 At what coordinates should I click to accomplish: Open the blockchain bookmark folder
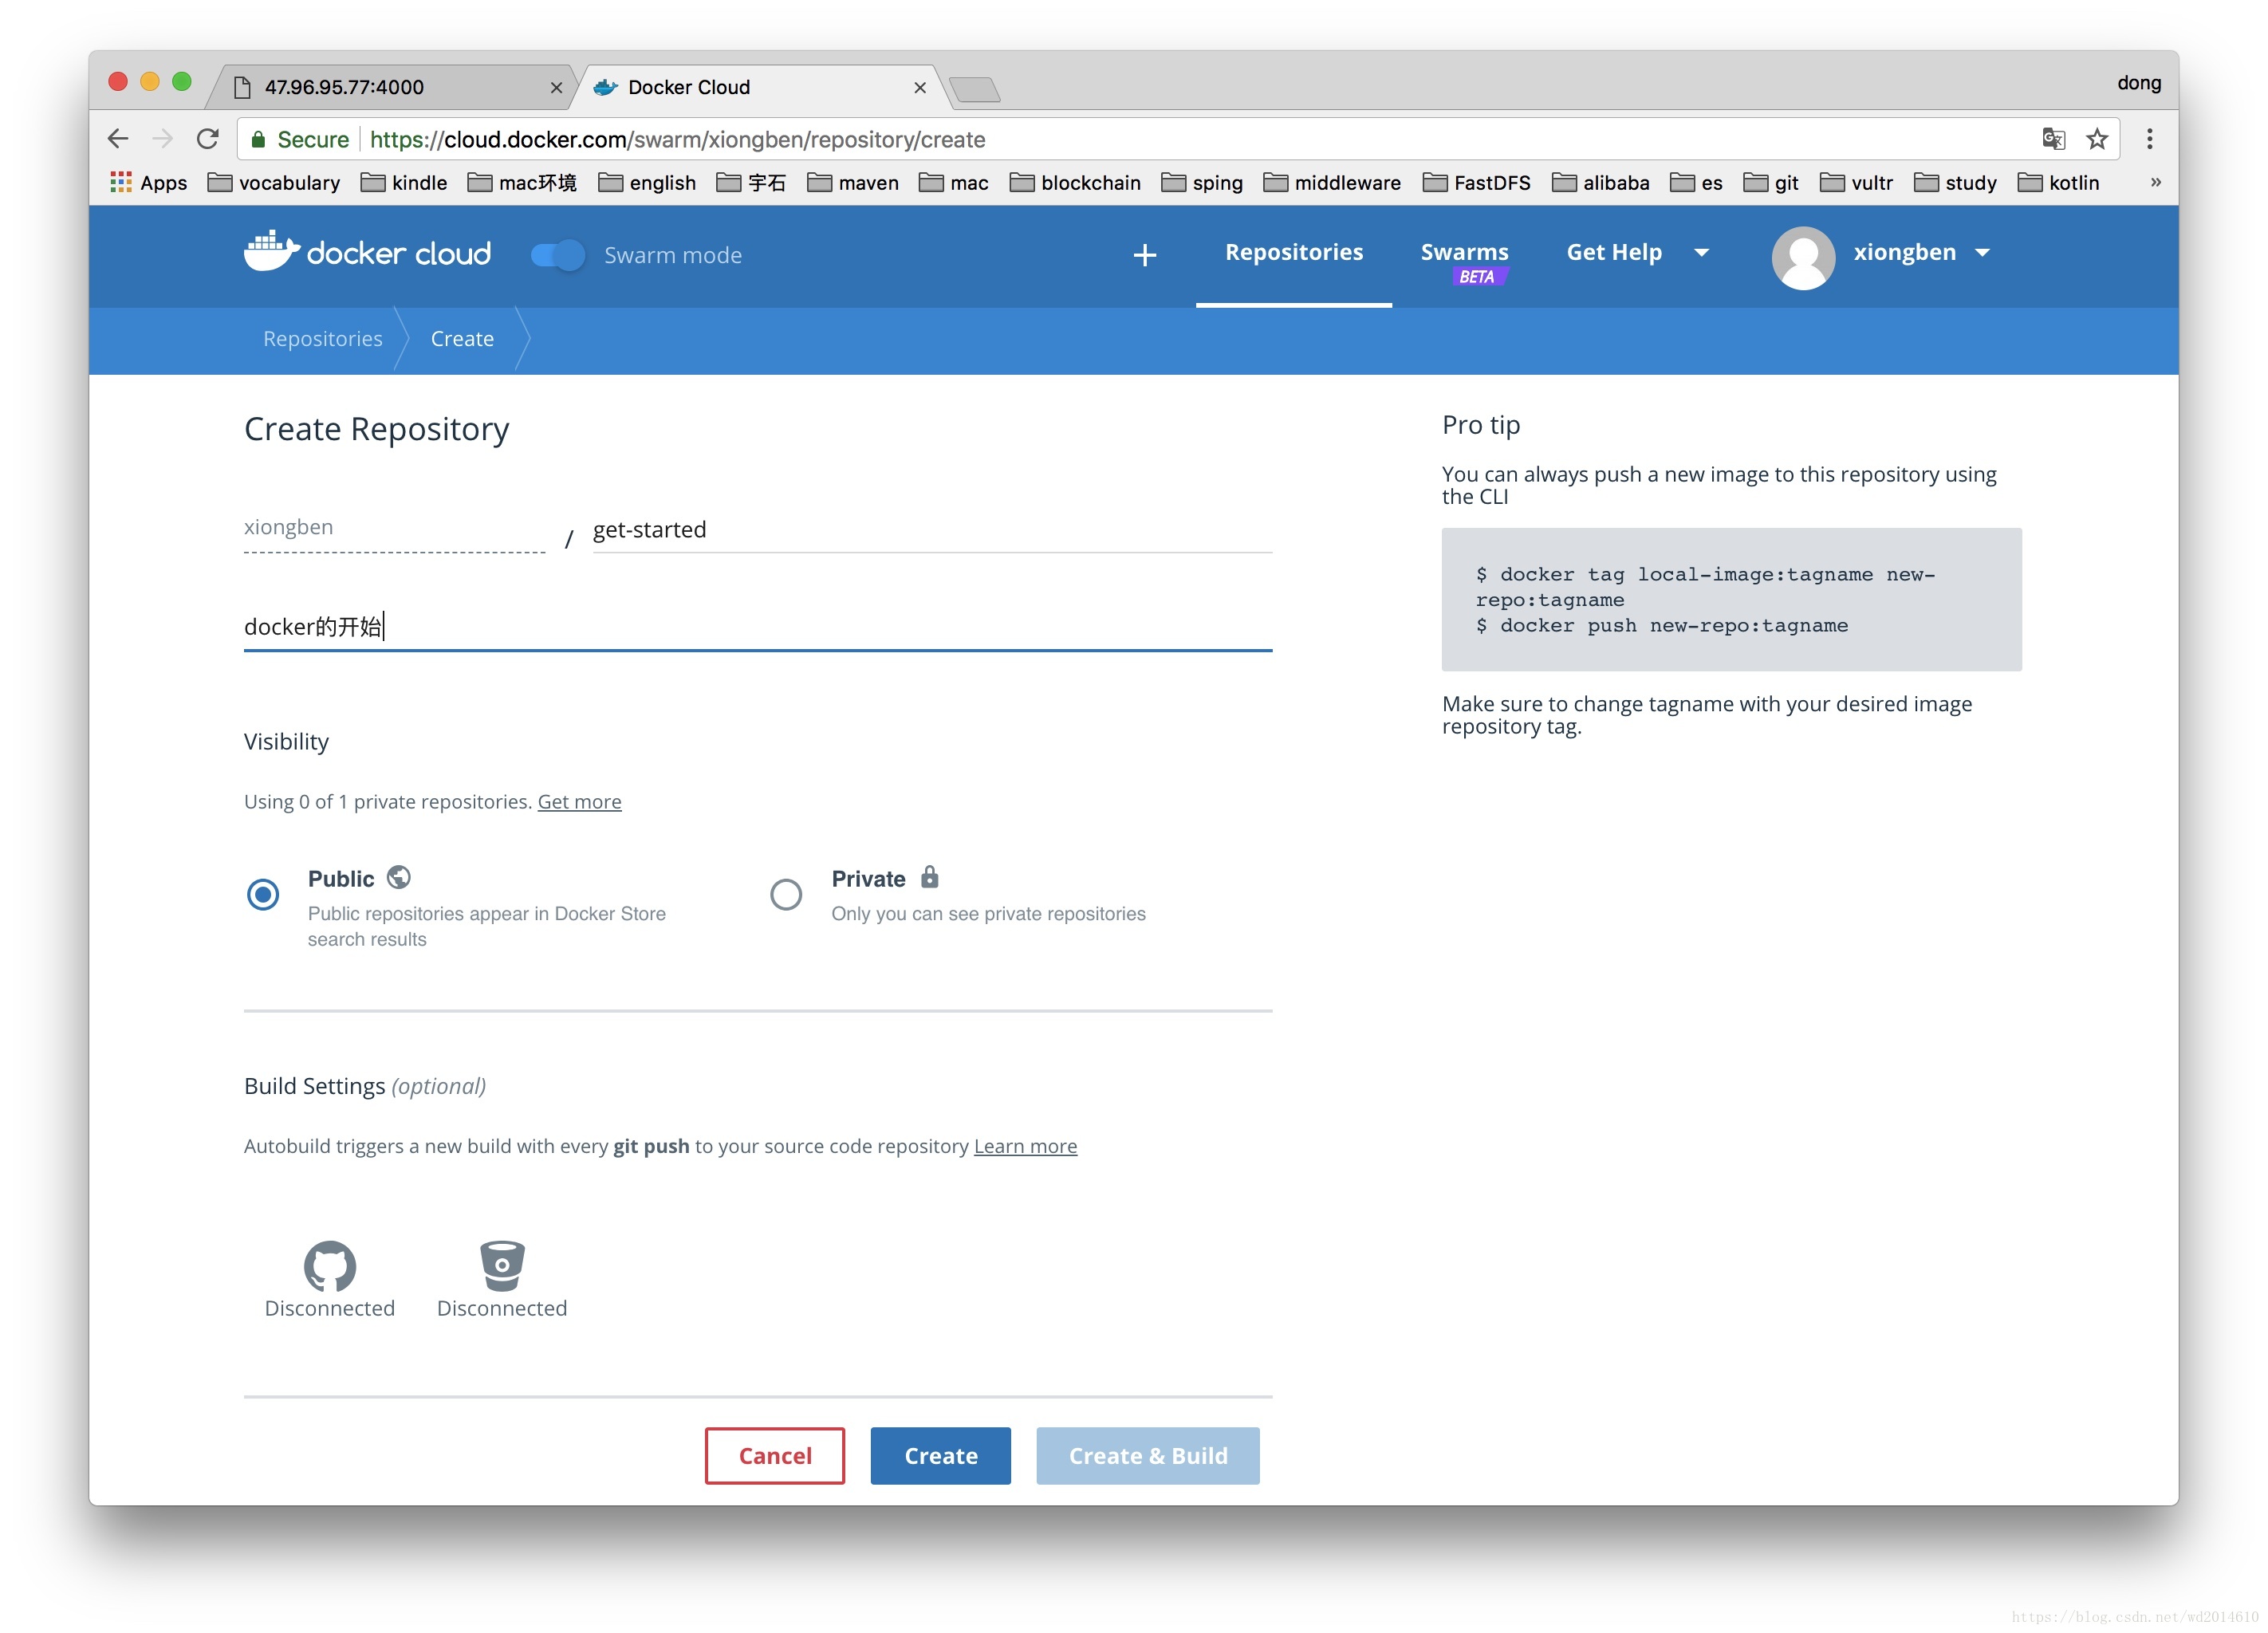point(1074,183)
